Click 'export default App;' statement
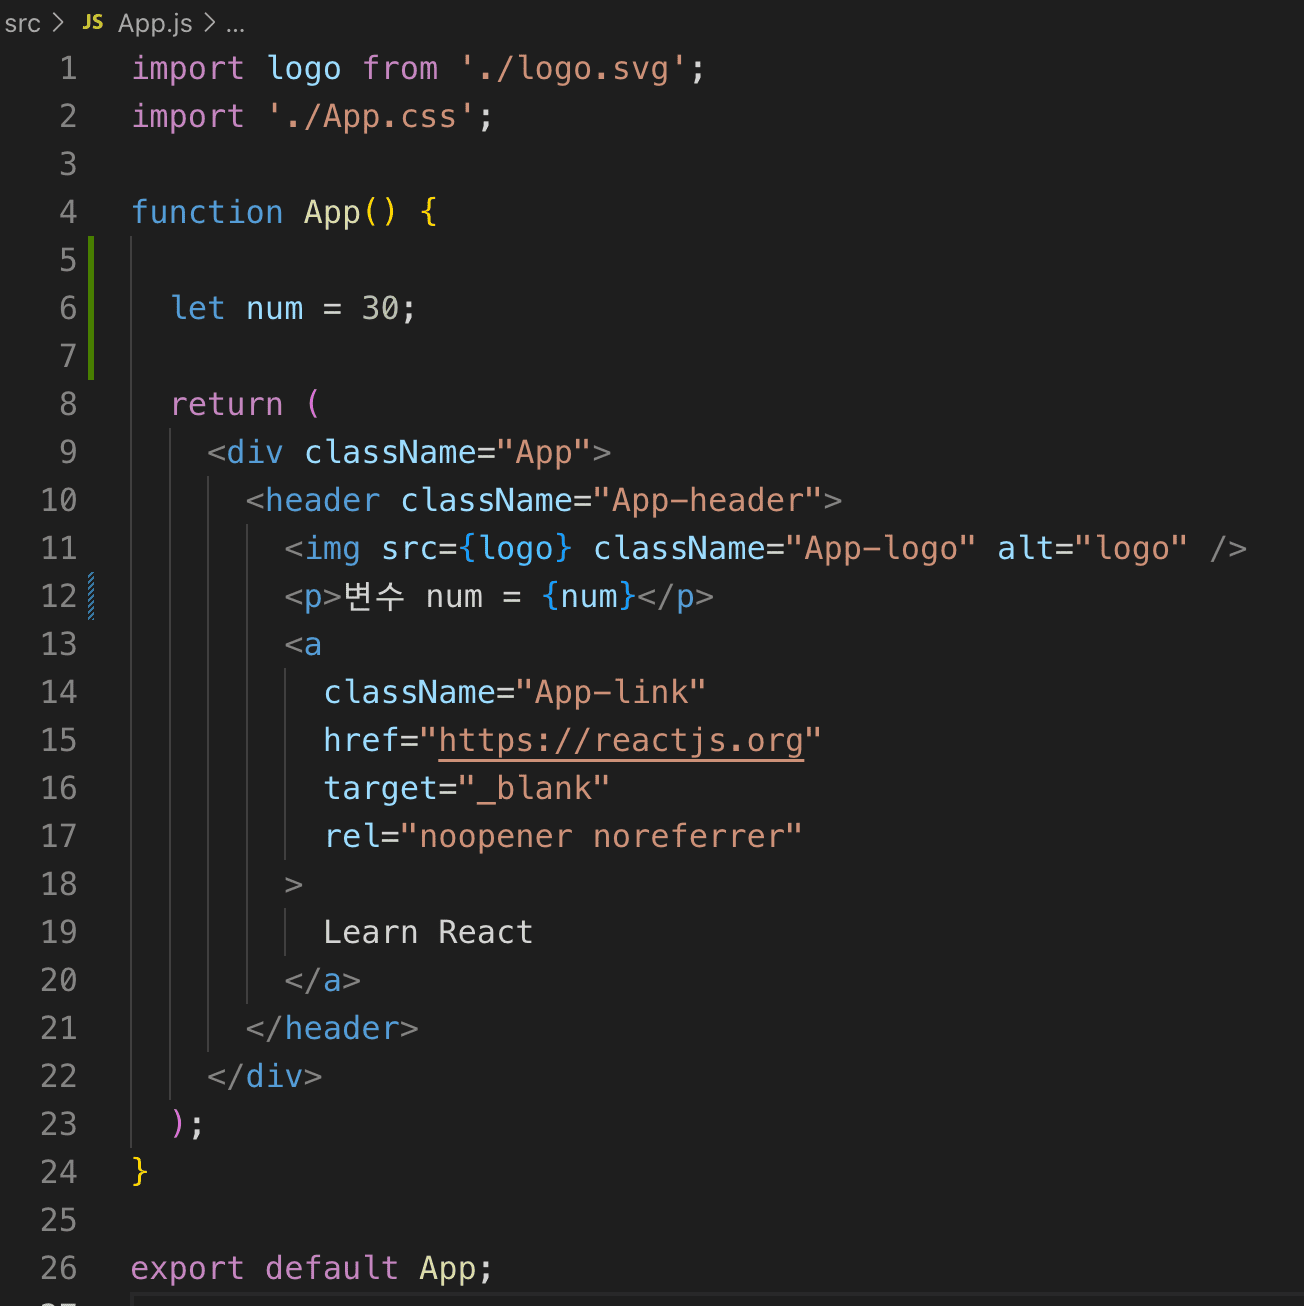 pos(312,1268)
